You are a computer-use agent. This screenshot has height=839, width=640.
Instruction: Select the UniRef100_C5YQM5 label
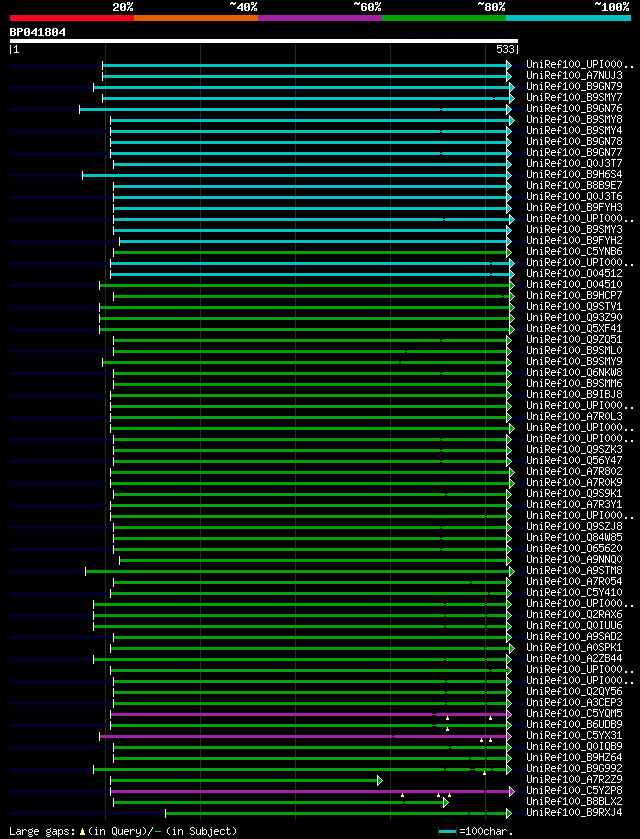coord(574,713)
